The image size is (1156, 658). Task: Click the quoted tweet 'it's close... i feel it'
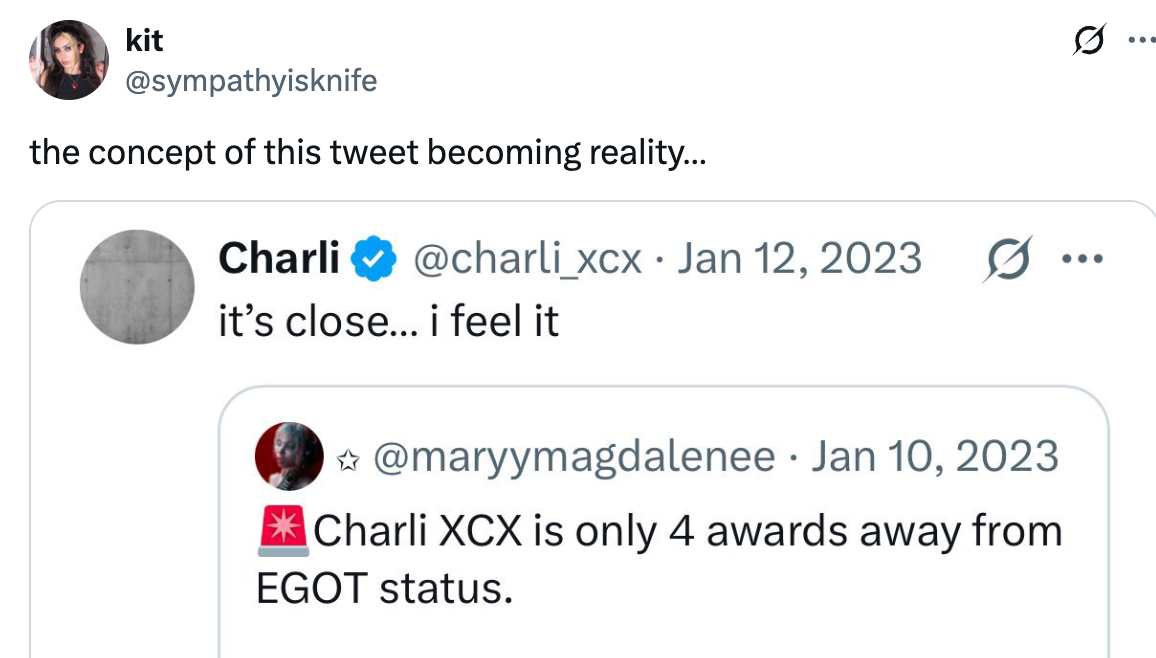coord(390,322)
